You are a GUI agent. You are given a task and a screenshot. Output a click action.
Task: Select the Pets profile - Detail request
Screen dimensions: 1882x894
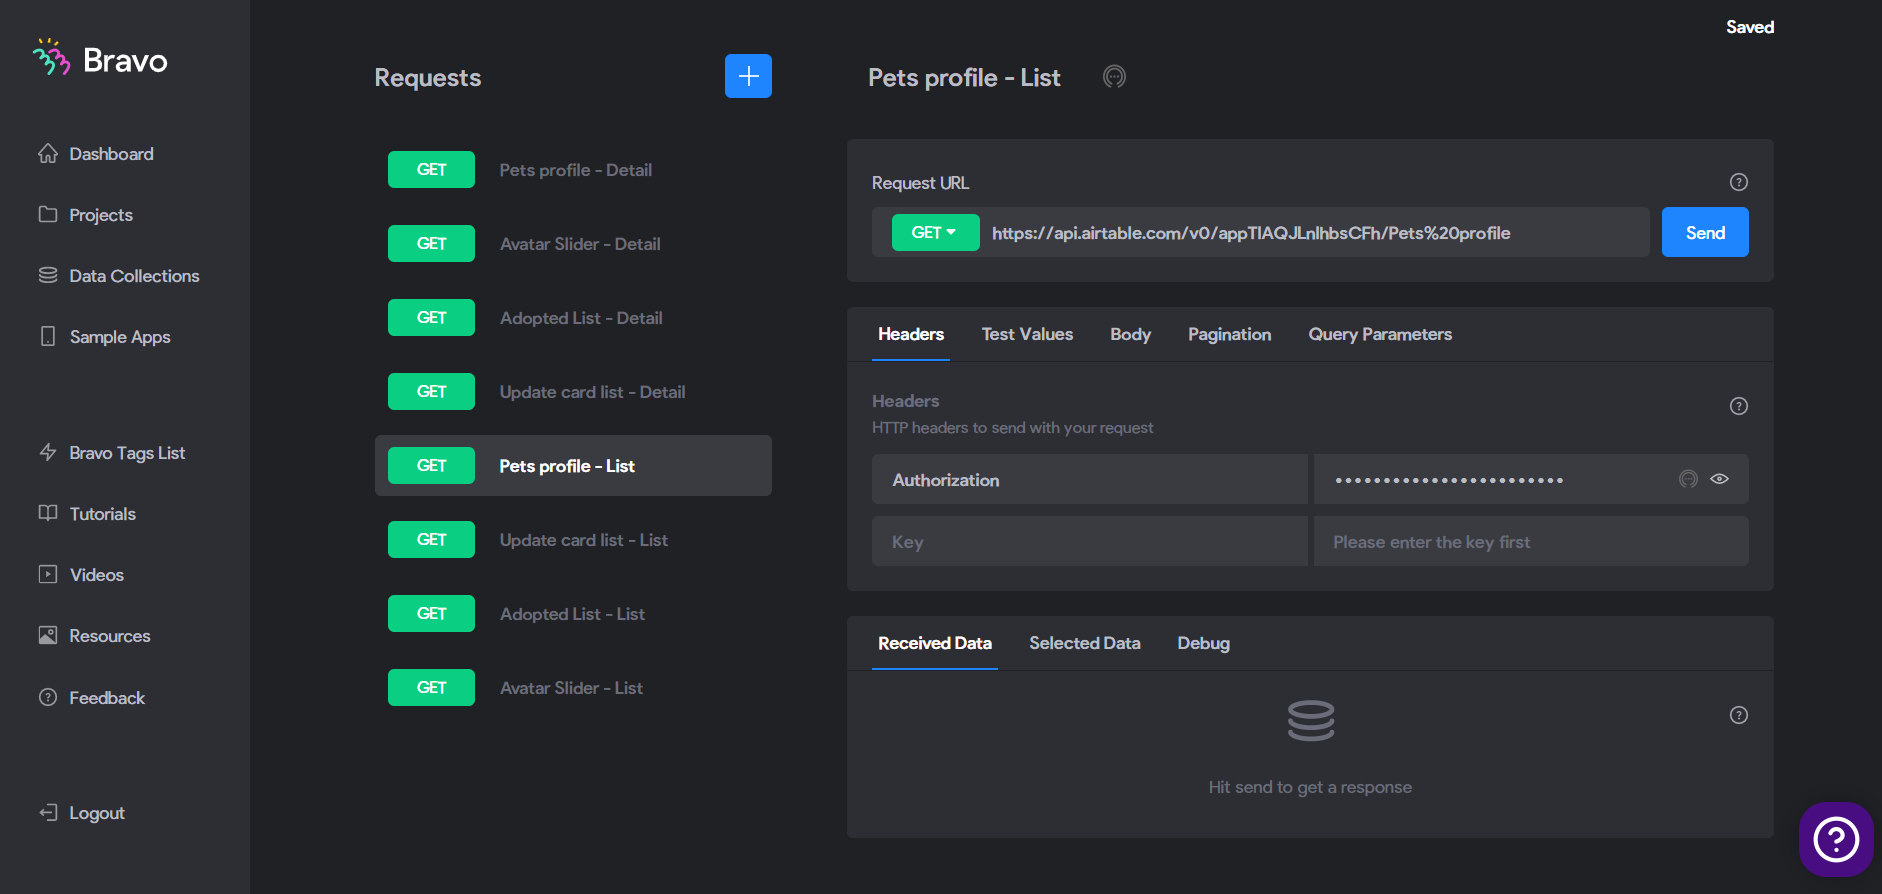[573, 170]
